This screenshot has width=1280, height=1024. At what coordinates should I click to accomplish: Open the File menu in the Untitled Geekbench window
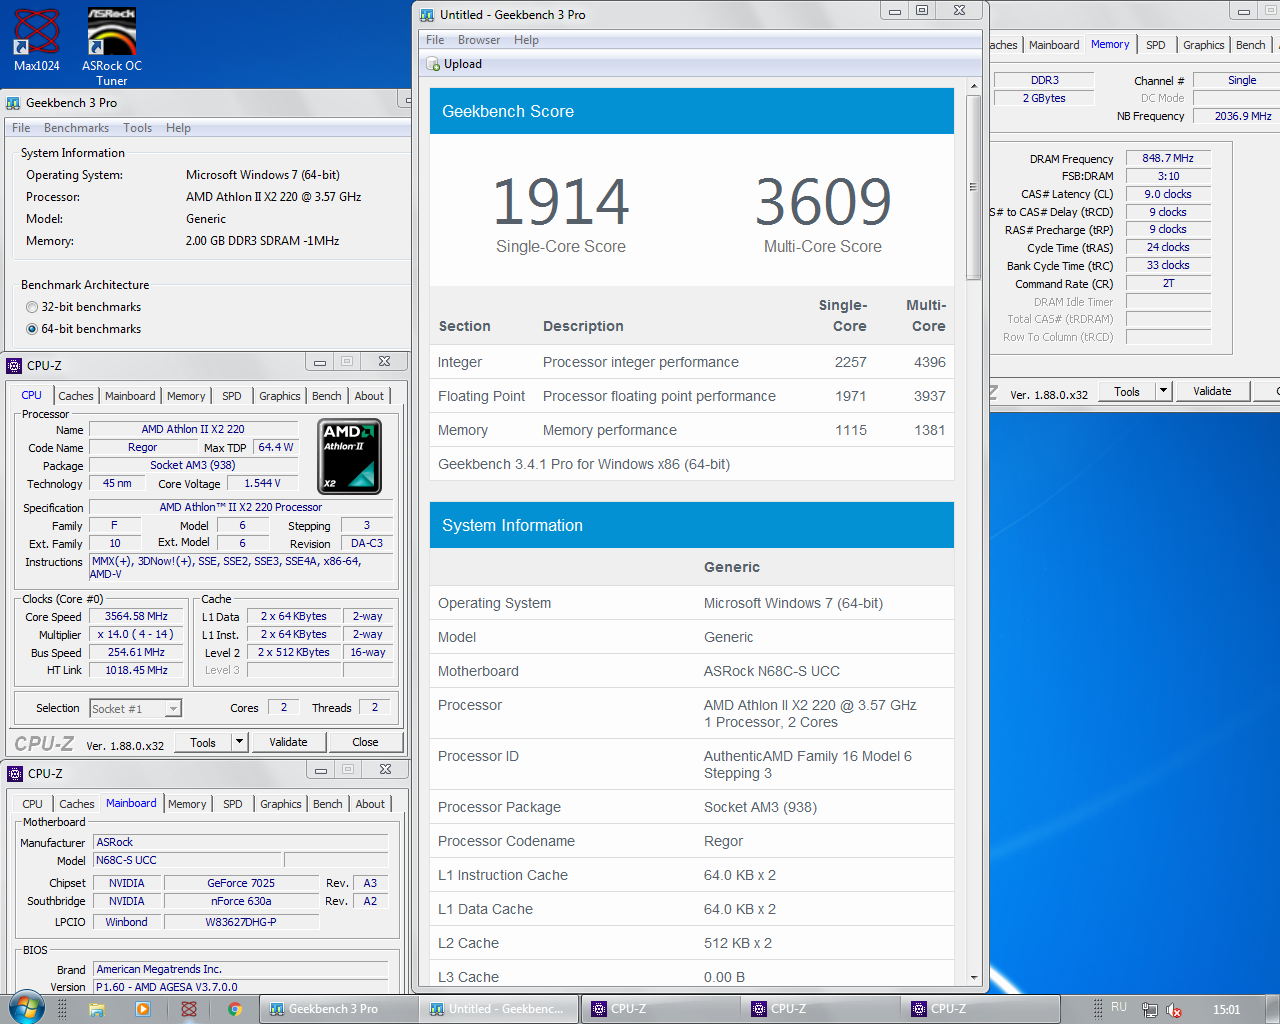click(435, 40)
